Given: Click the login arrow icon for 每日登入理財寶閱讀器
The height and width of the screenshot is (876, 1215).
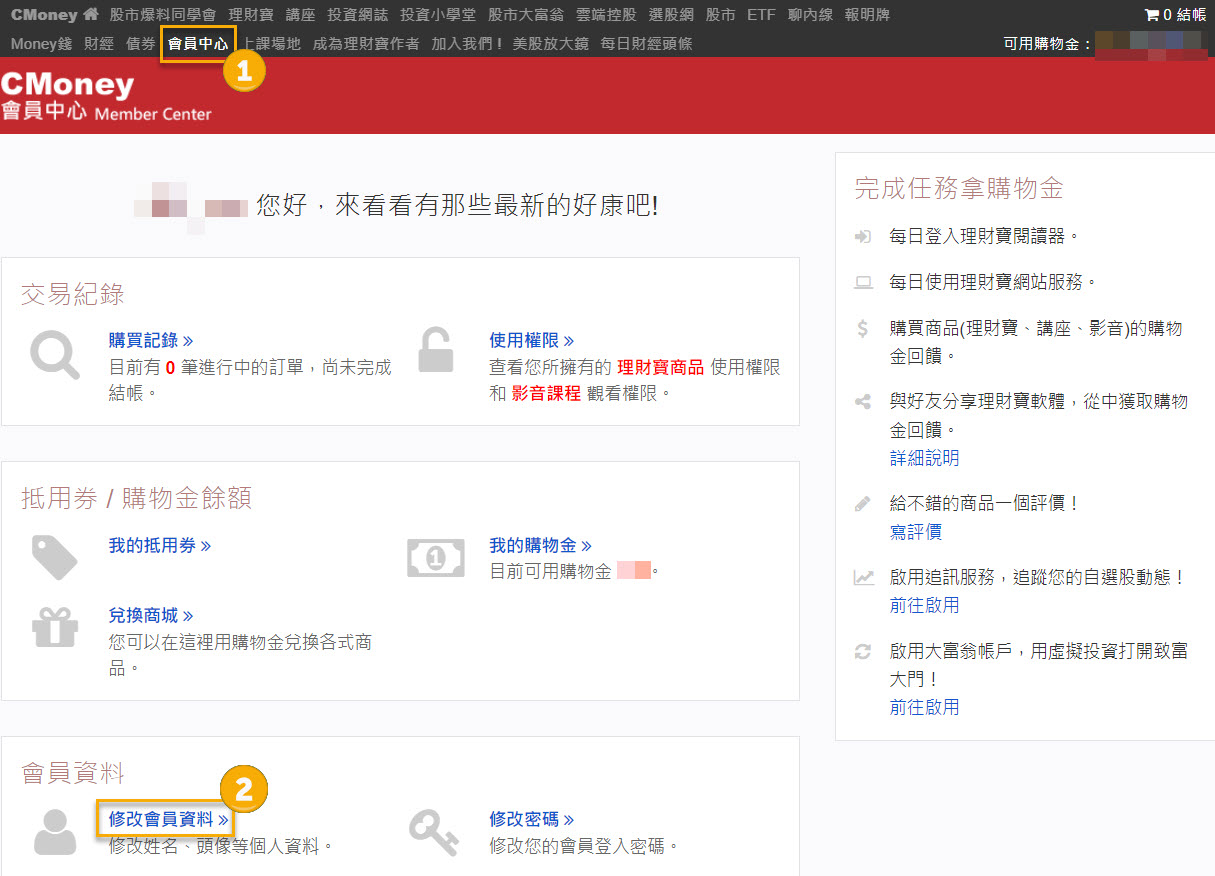Looking at the screenshot, I should 863,237.
